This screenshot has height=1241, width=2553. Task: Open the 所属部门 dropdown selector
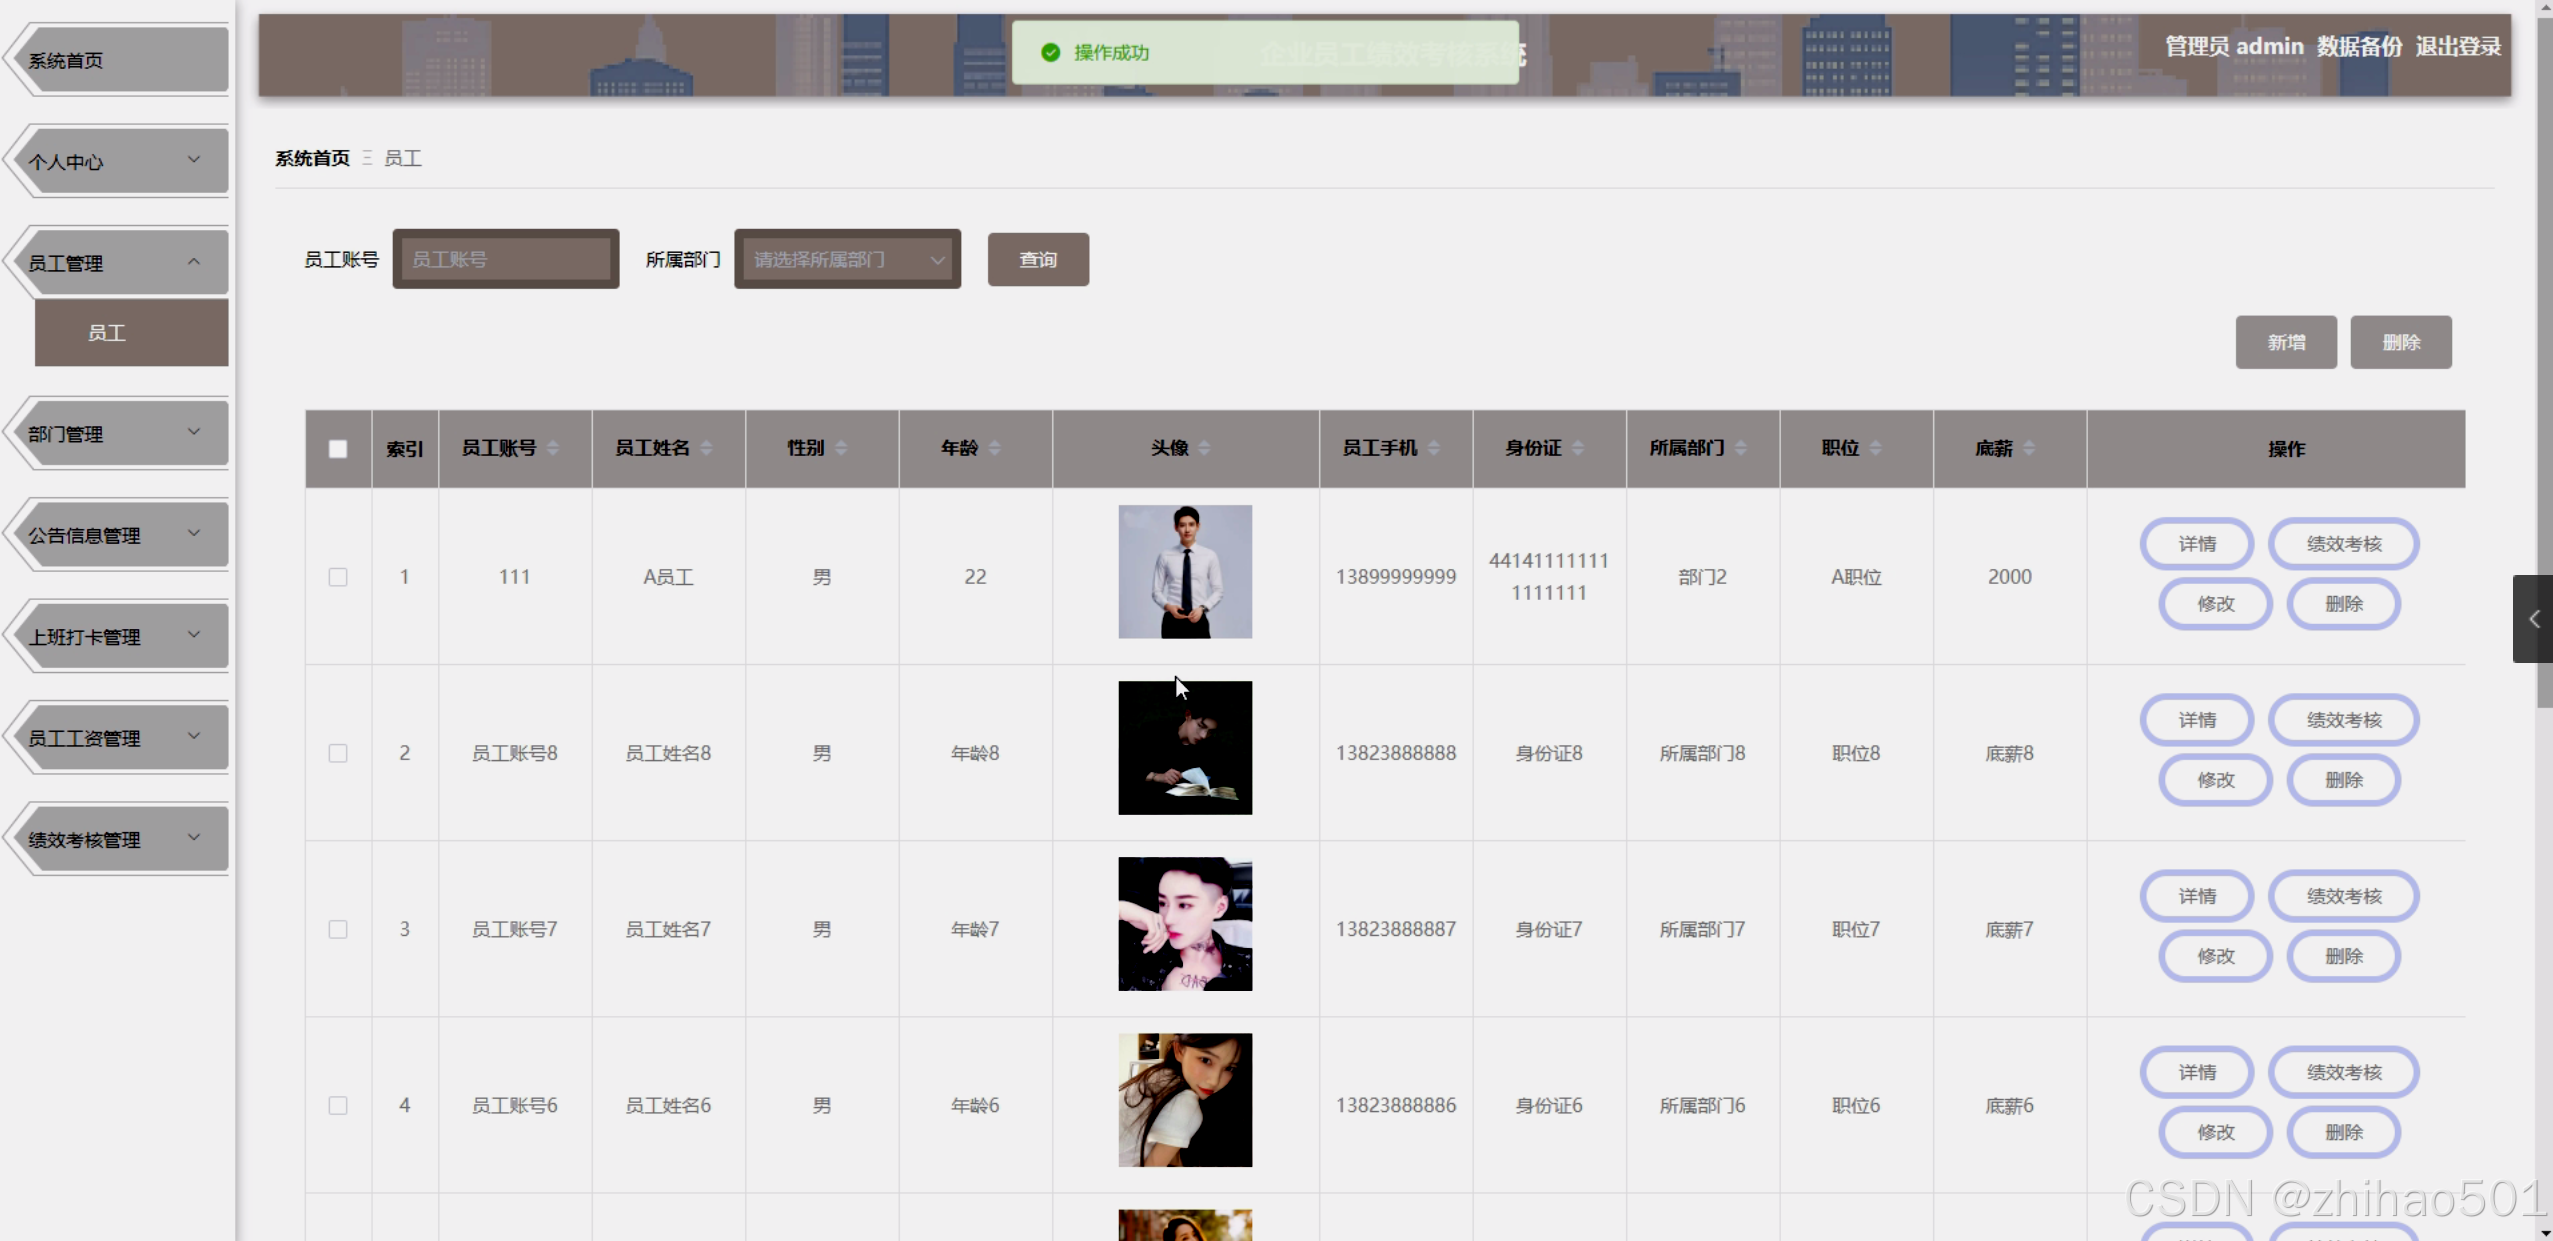847,260
